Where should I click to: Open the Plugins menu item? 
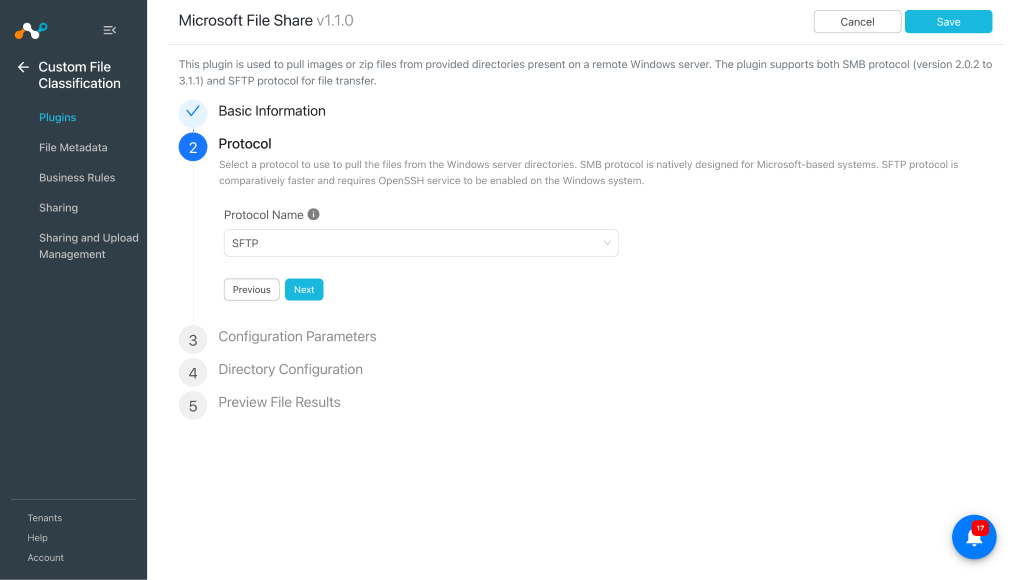click(x=57, y=118)
